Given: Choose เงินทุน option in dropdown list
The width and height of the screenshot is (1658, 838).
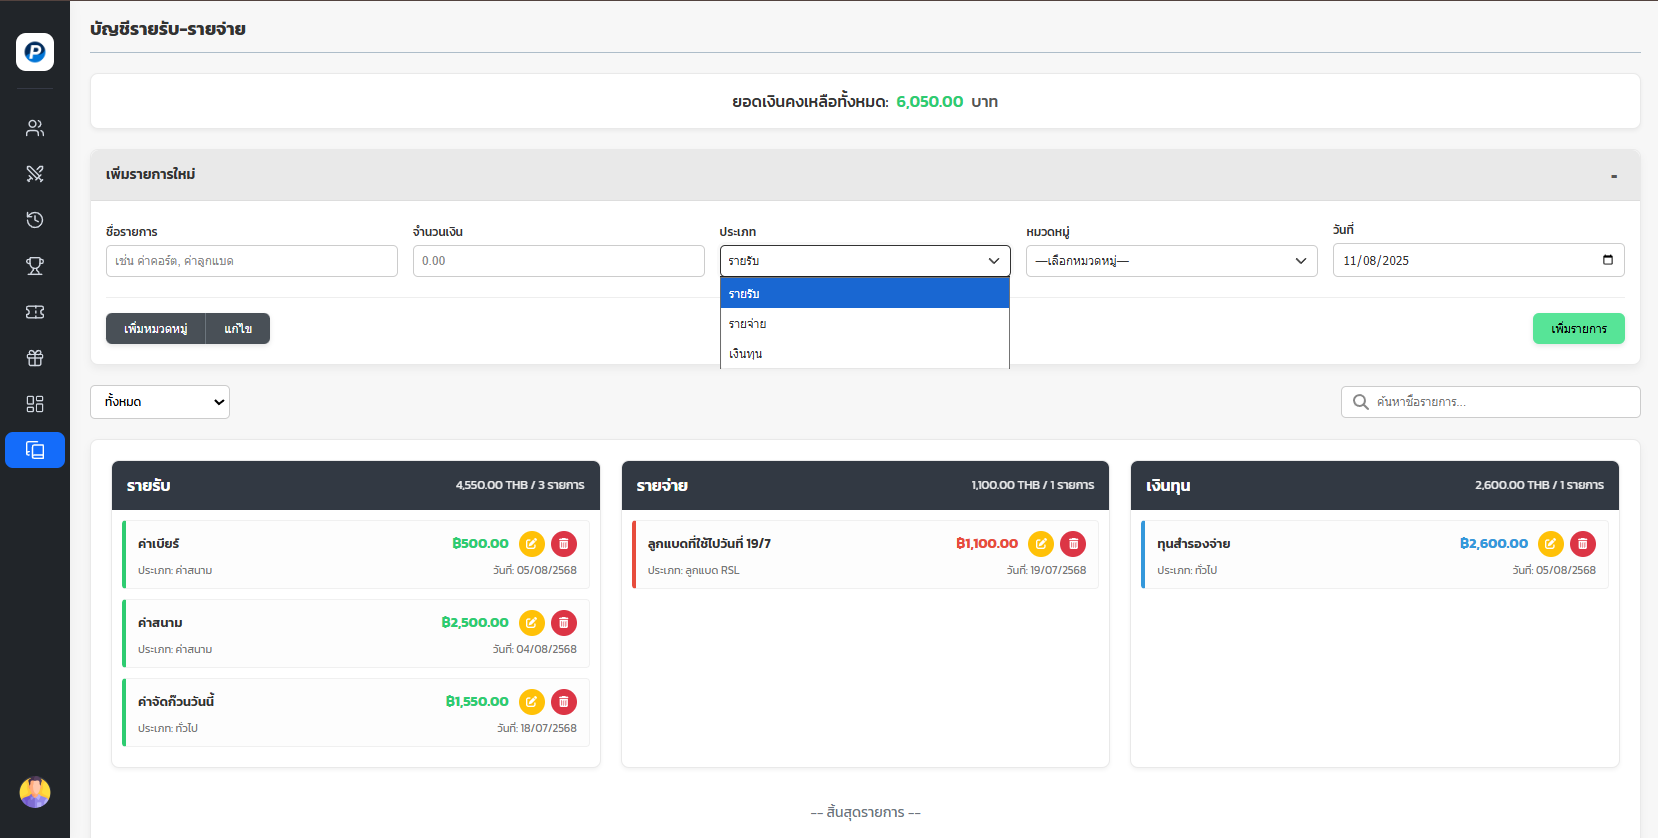Looking at the screenshot, I should 864,354.
